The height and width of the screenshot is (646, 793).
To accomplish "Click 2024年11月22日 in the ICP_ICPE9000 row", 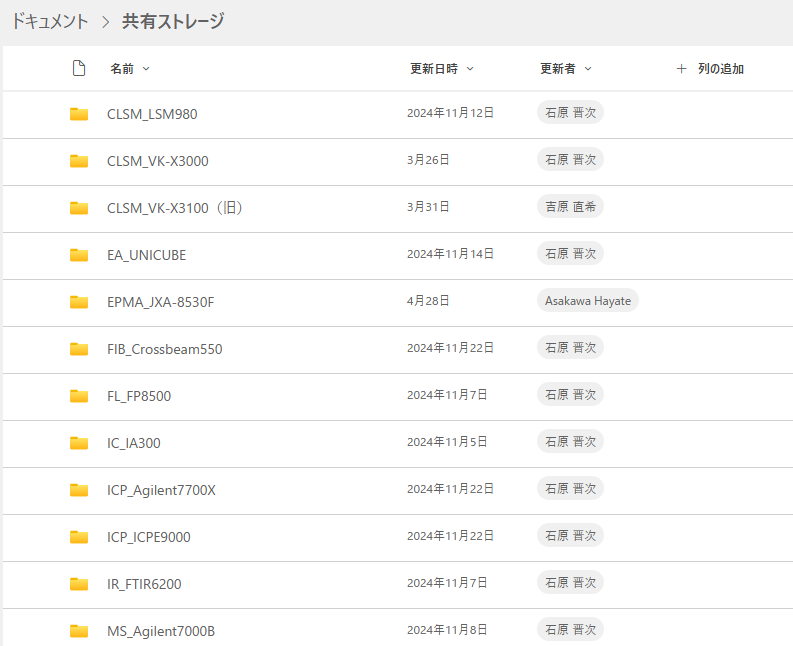I will click(450, 536).
